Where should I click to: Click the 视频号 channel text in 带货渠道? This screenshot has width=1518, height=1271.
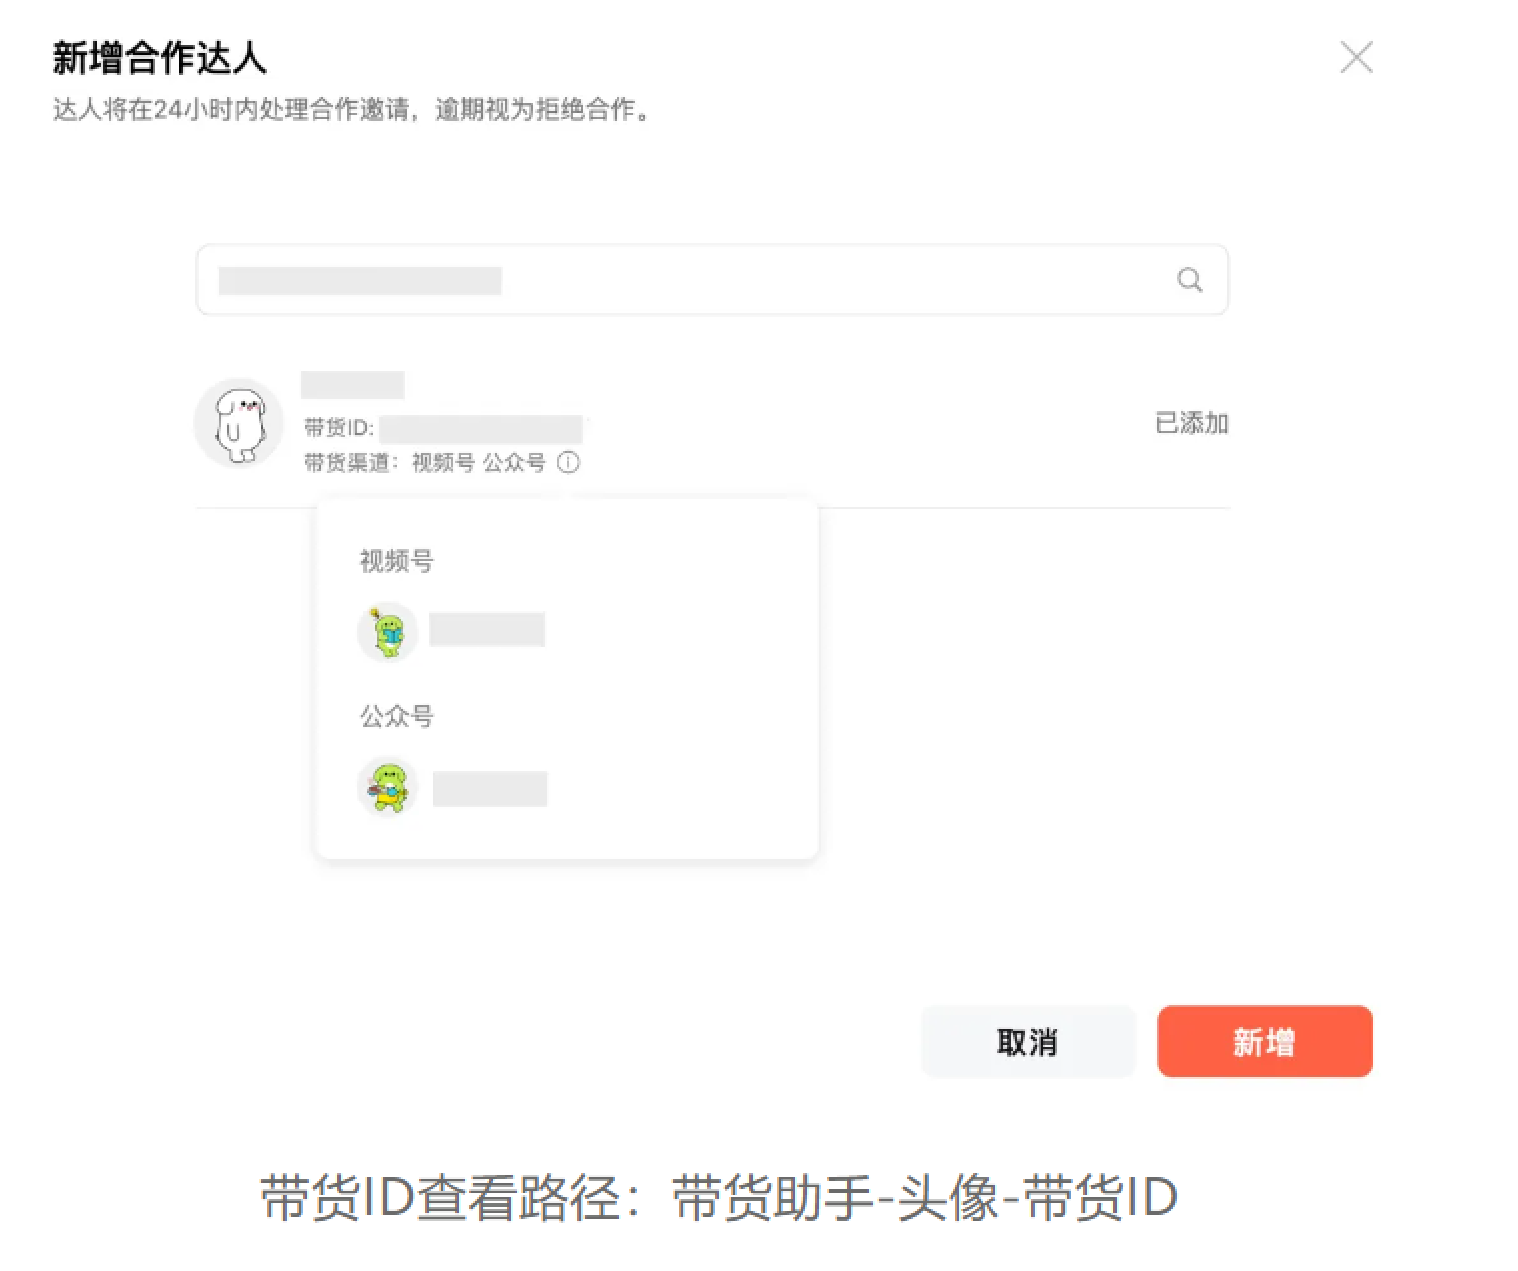click(443, 463)
